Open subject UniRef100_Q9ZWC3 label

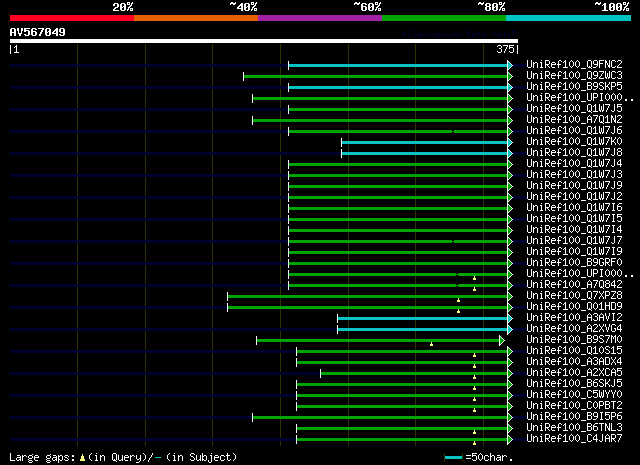[x=574, y=75]
